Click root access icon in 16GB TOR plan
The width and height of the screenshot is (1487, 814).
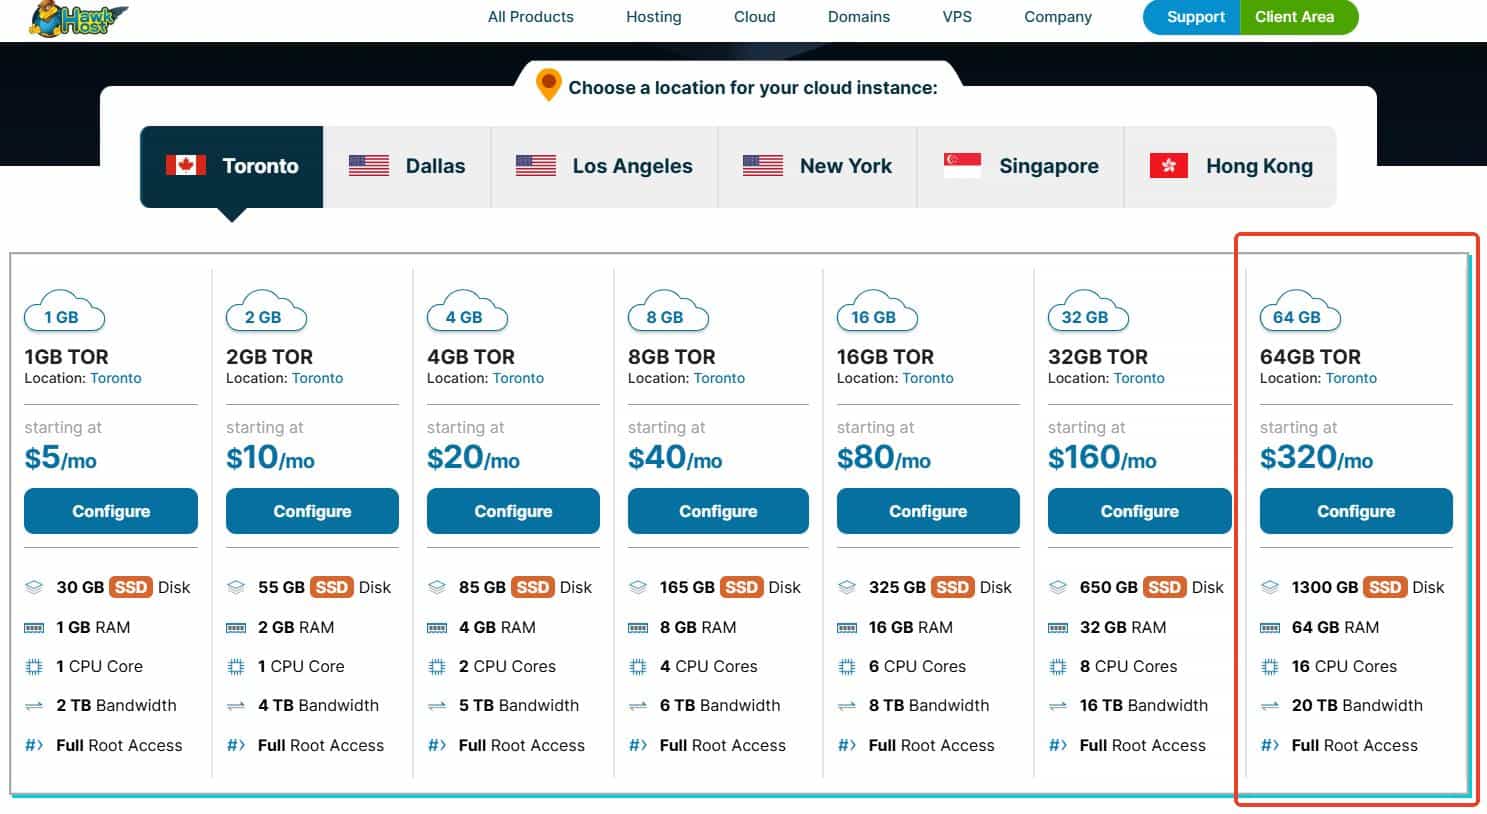847,745
